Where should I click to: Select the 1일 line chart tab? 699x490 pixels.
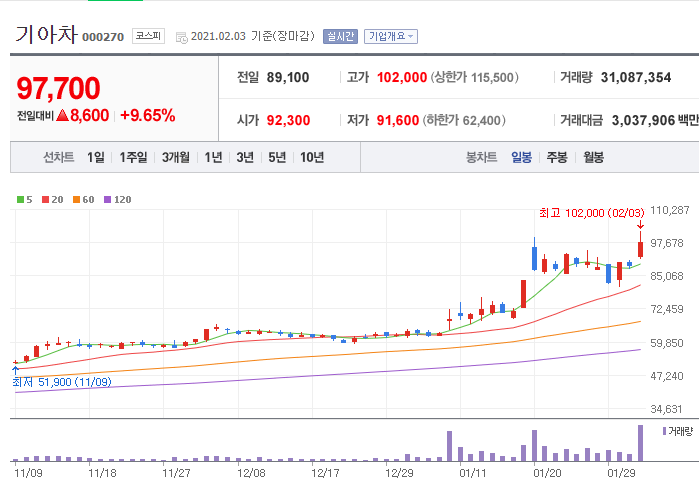pos(95,157)
